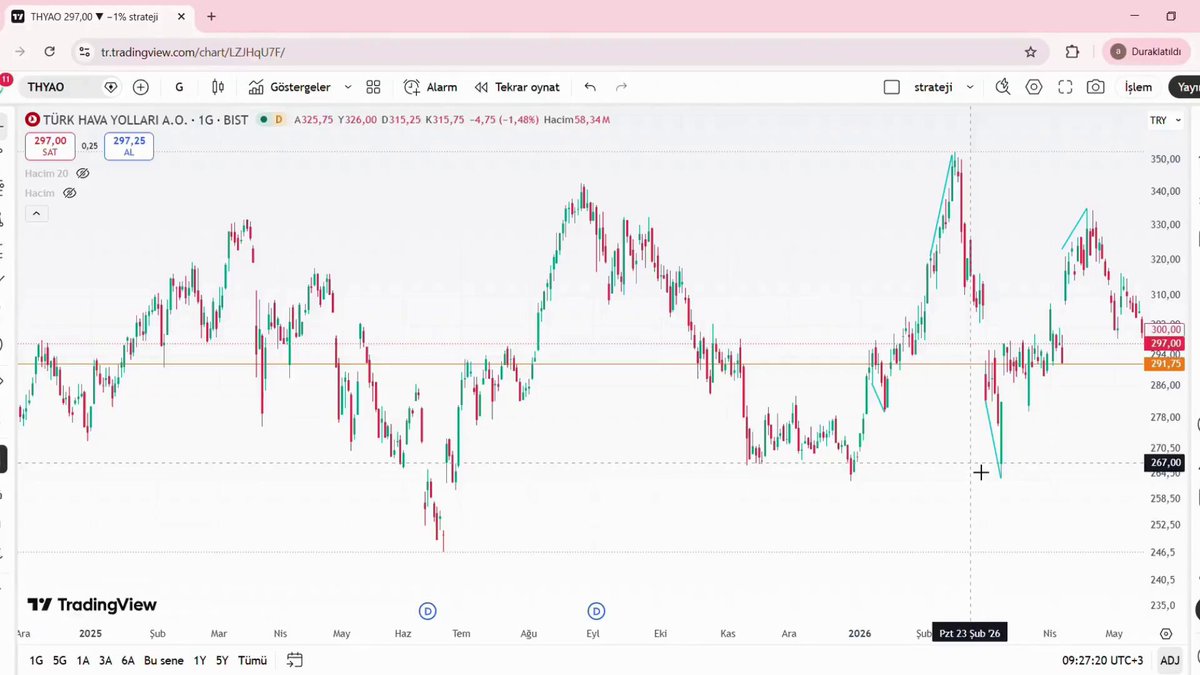Undo the last chart action
The height and width of the screenshot is (675, 1200).
click(590, 87)
